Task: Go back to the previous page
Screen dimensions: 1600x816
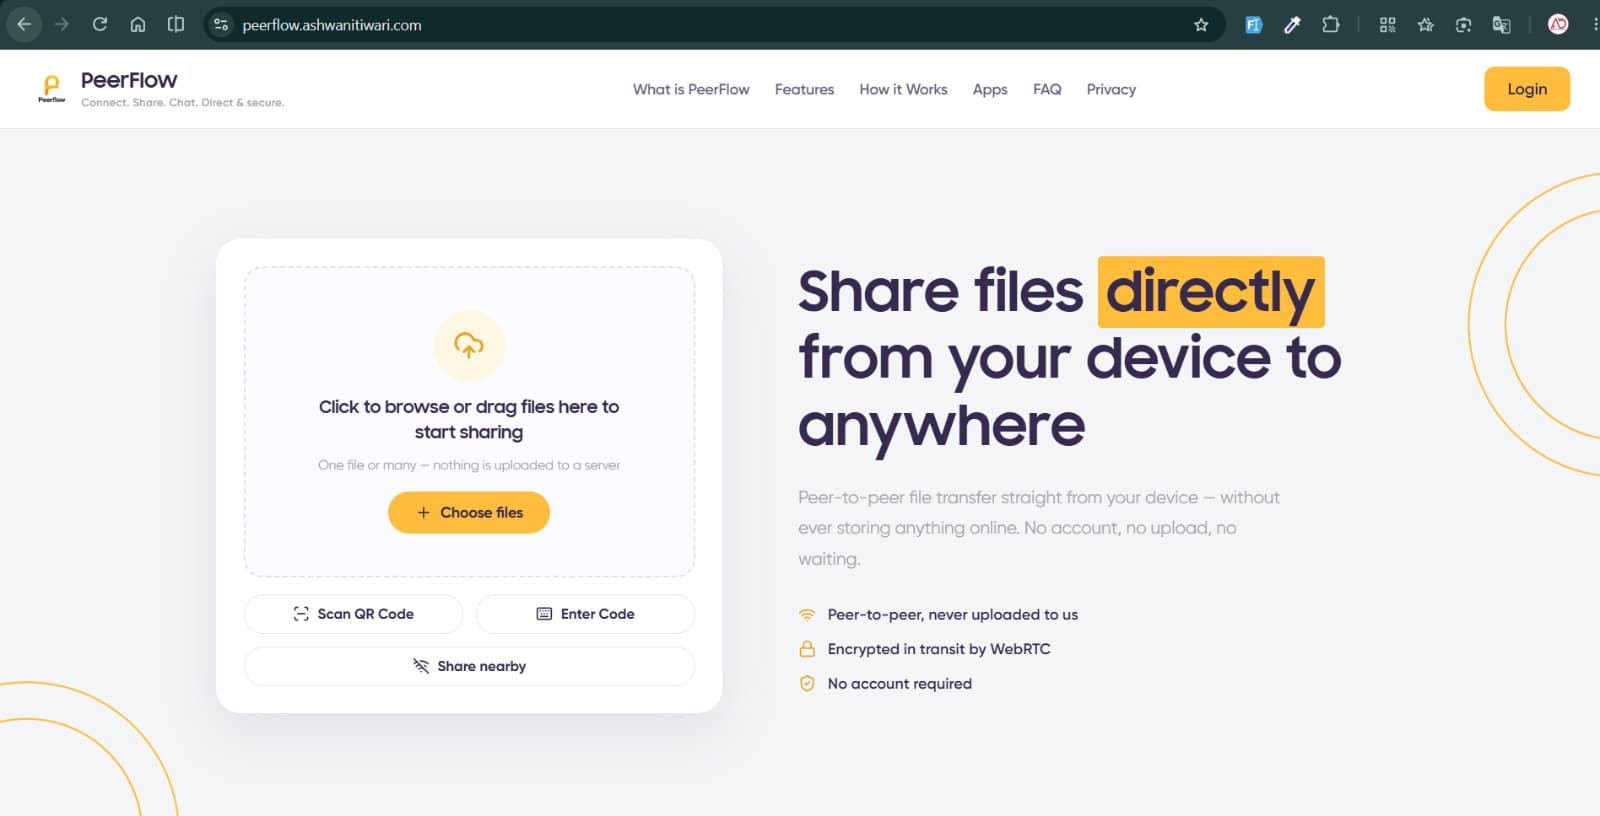Action: coord(24,24)
